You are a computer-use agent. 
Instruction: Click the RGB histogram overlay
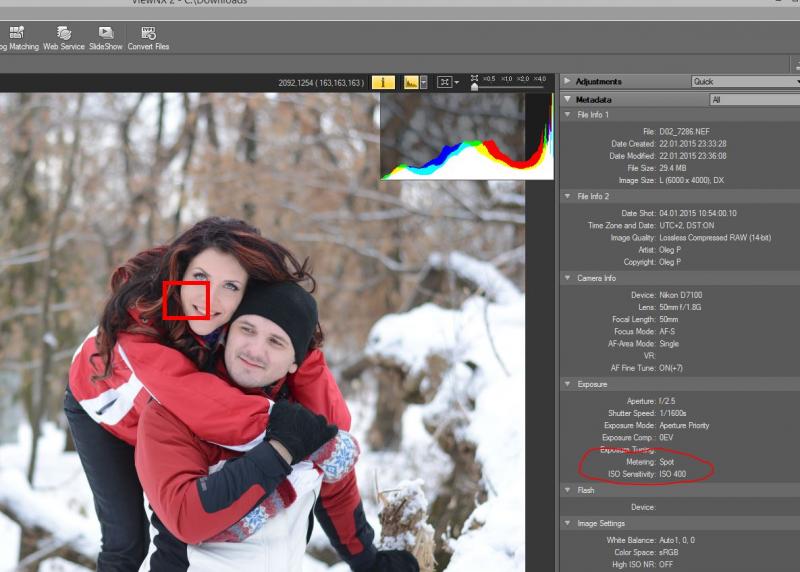(x=467, y=136)
